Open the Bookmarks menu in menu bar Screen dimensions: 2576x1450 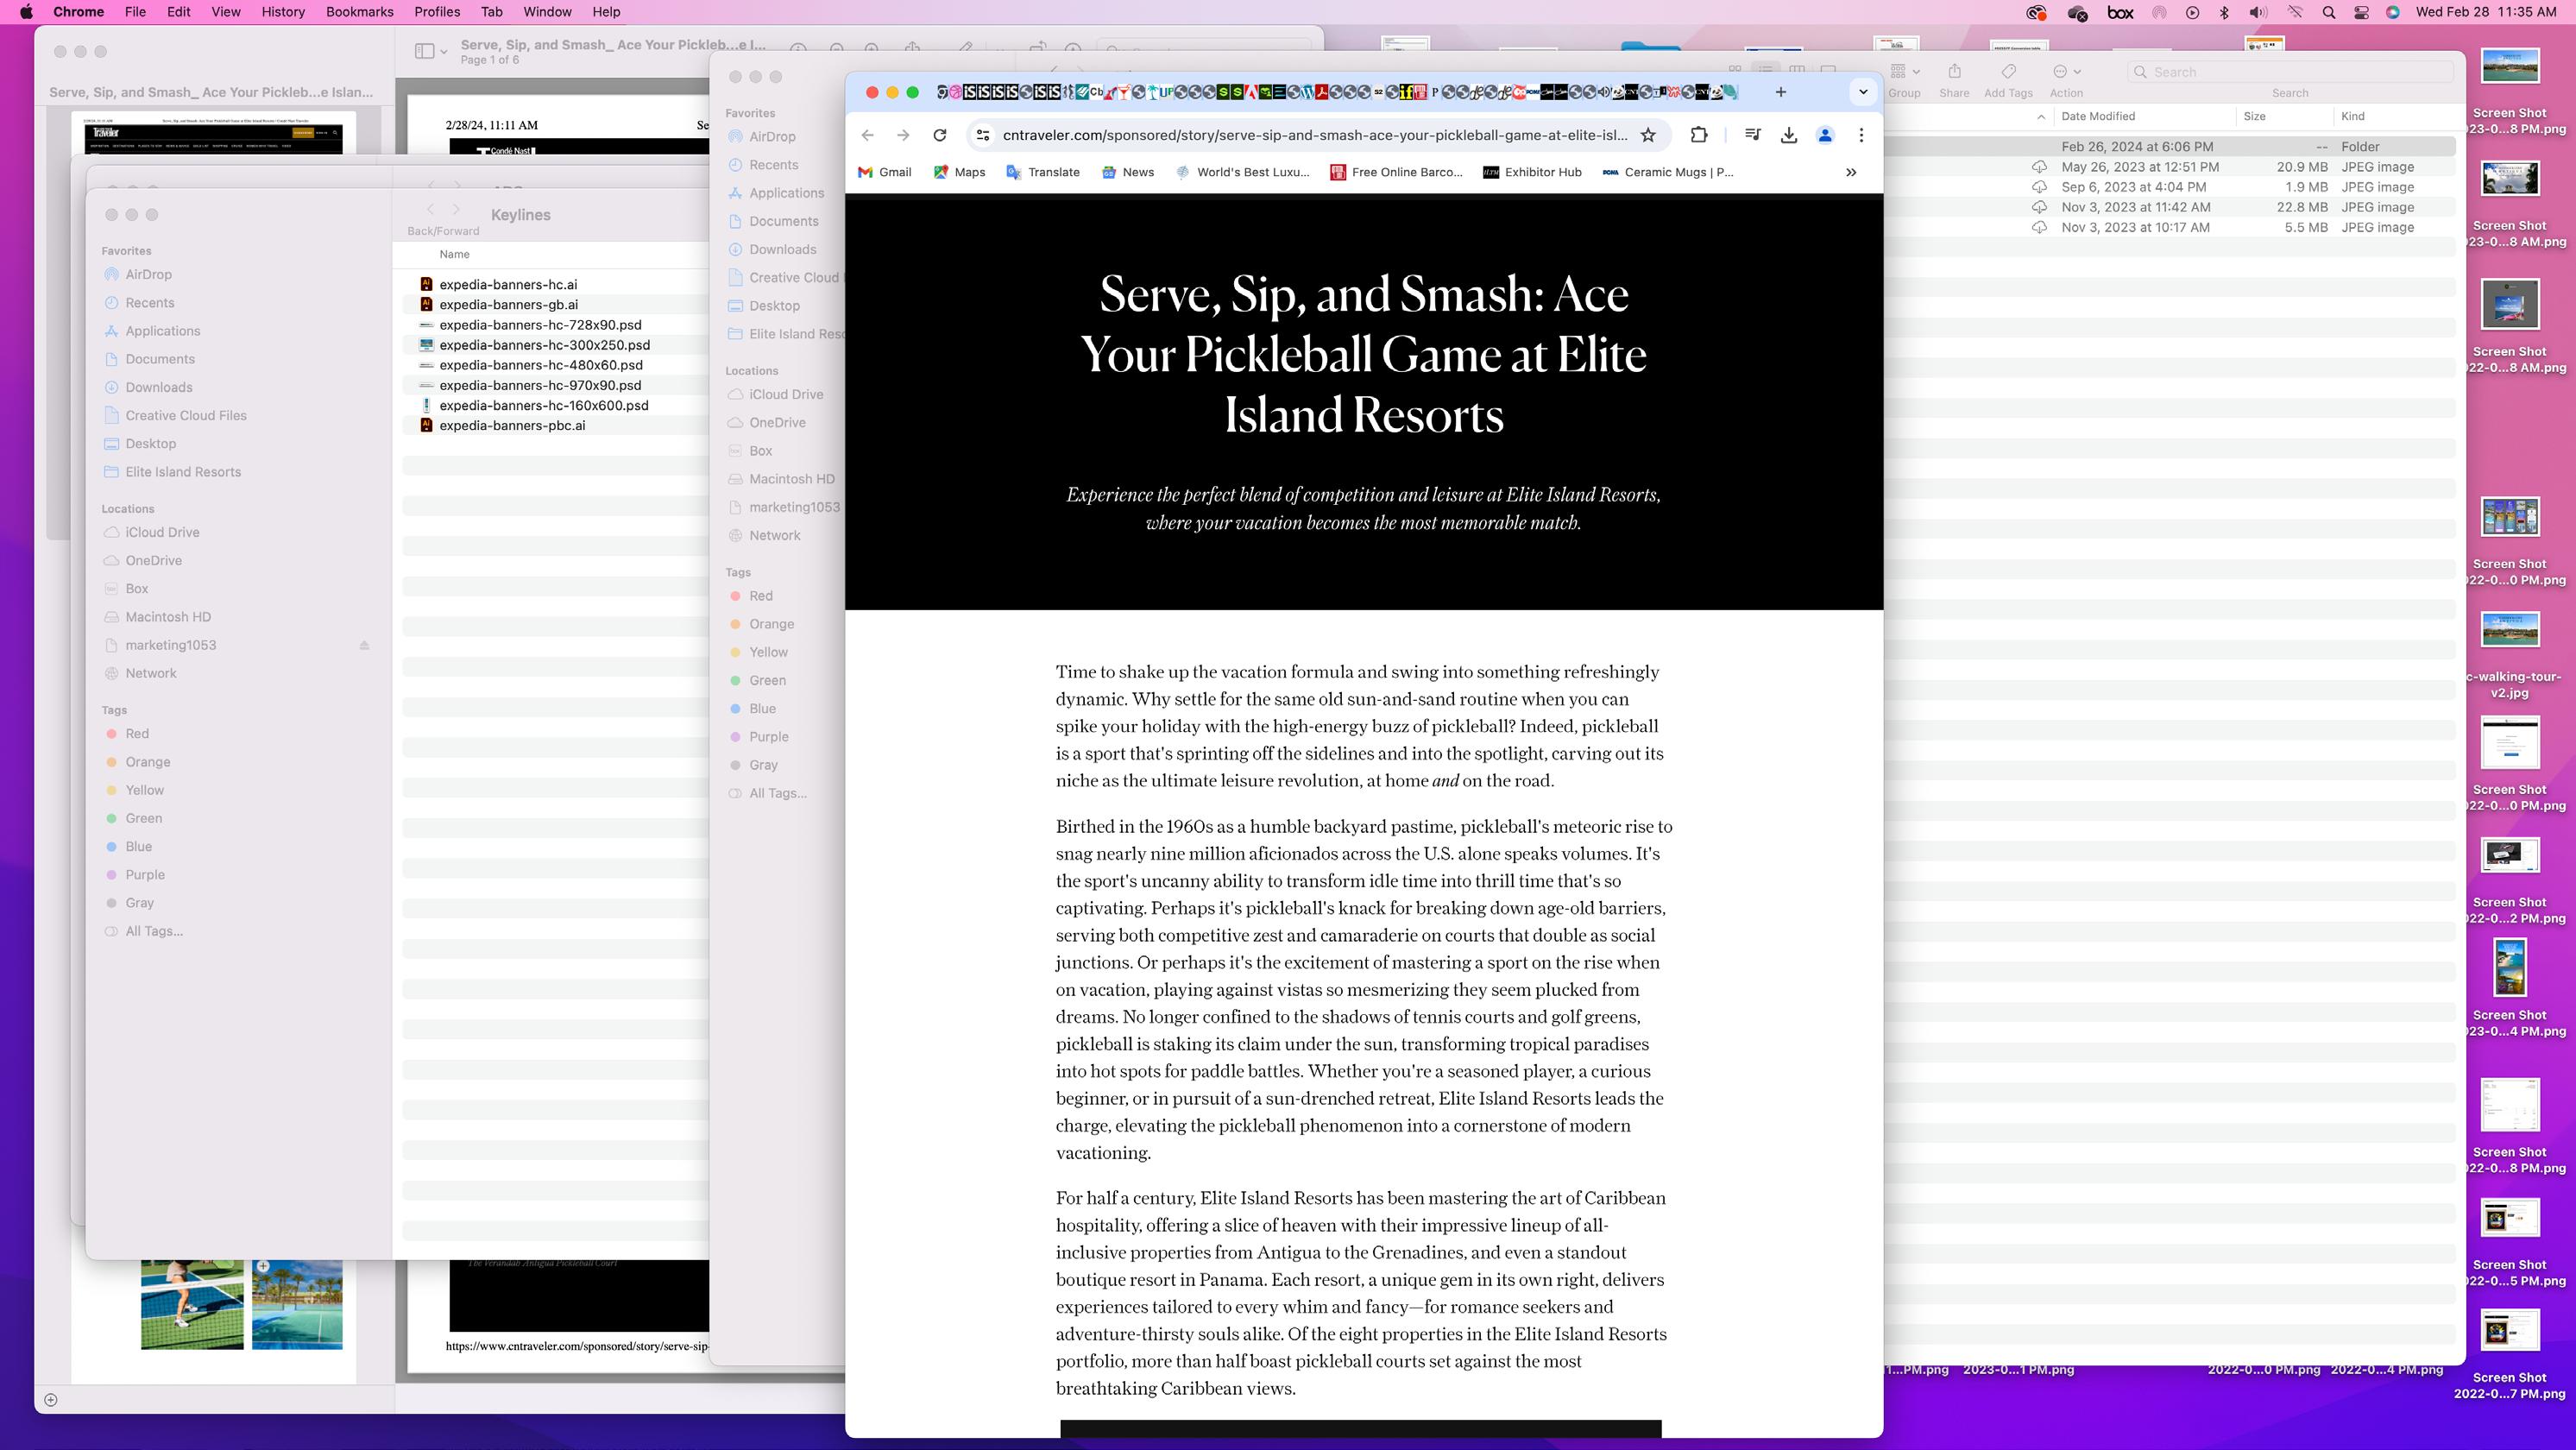pyautogui.click(x=359, y=12)
